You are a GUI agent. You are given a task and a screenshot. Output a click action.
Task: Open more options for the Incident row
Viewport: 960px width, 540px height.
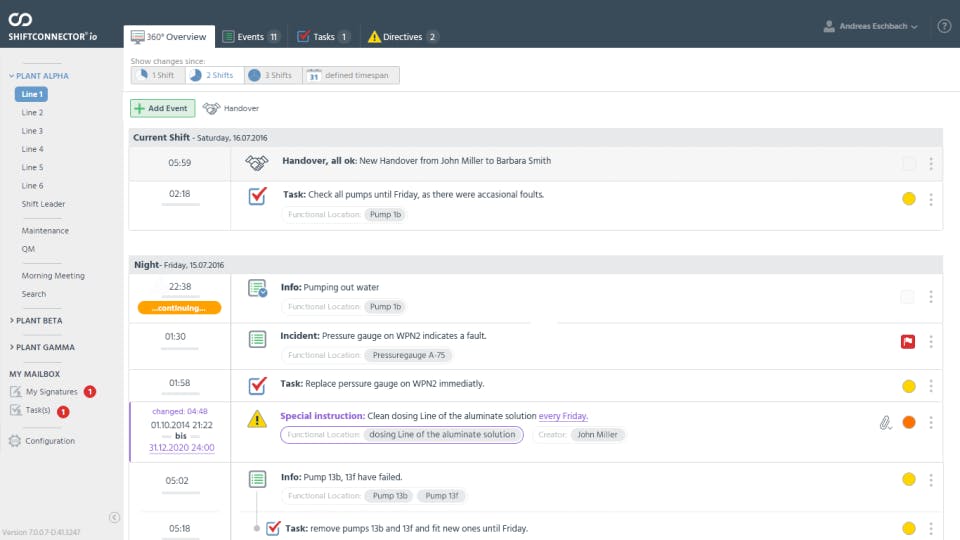931,342
